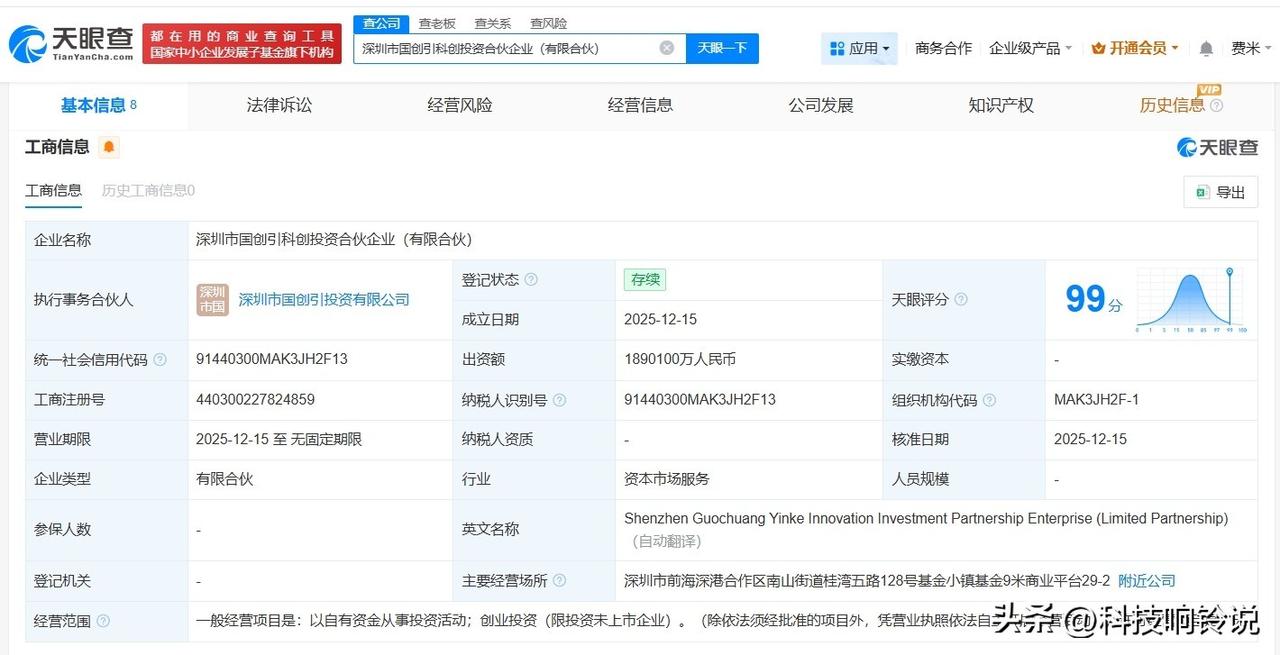Clear the search box with the X icon
Image resolution: width=1280 pixels, height=655 pixels.
coord(667,48)
